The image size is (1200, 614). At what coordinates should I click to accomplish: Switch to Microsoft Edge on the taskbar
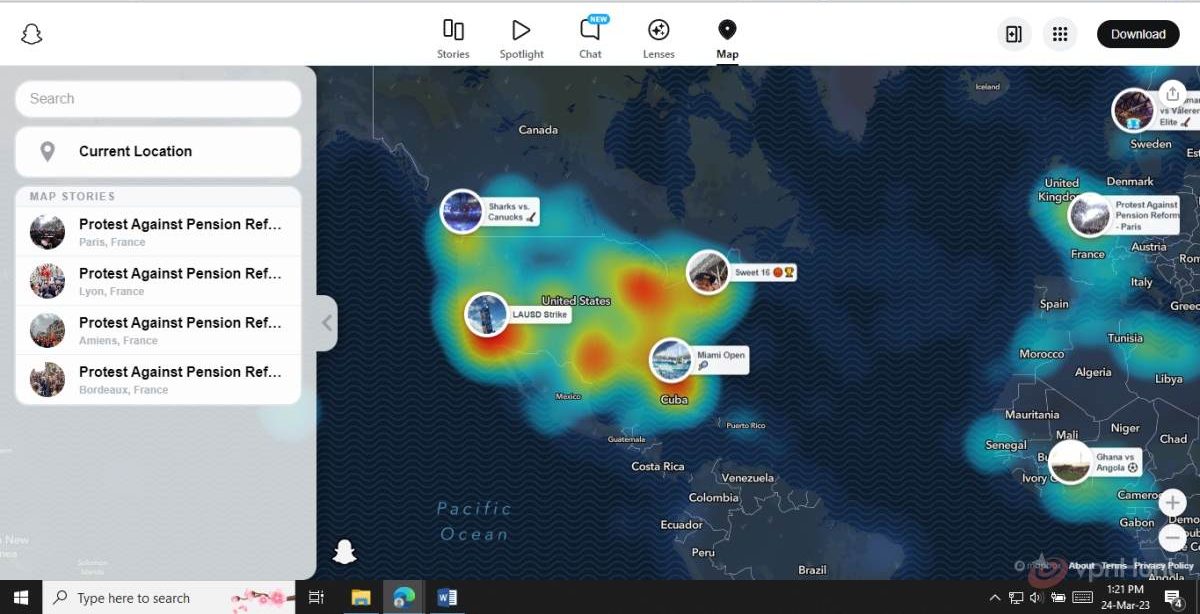(404, 597)
